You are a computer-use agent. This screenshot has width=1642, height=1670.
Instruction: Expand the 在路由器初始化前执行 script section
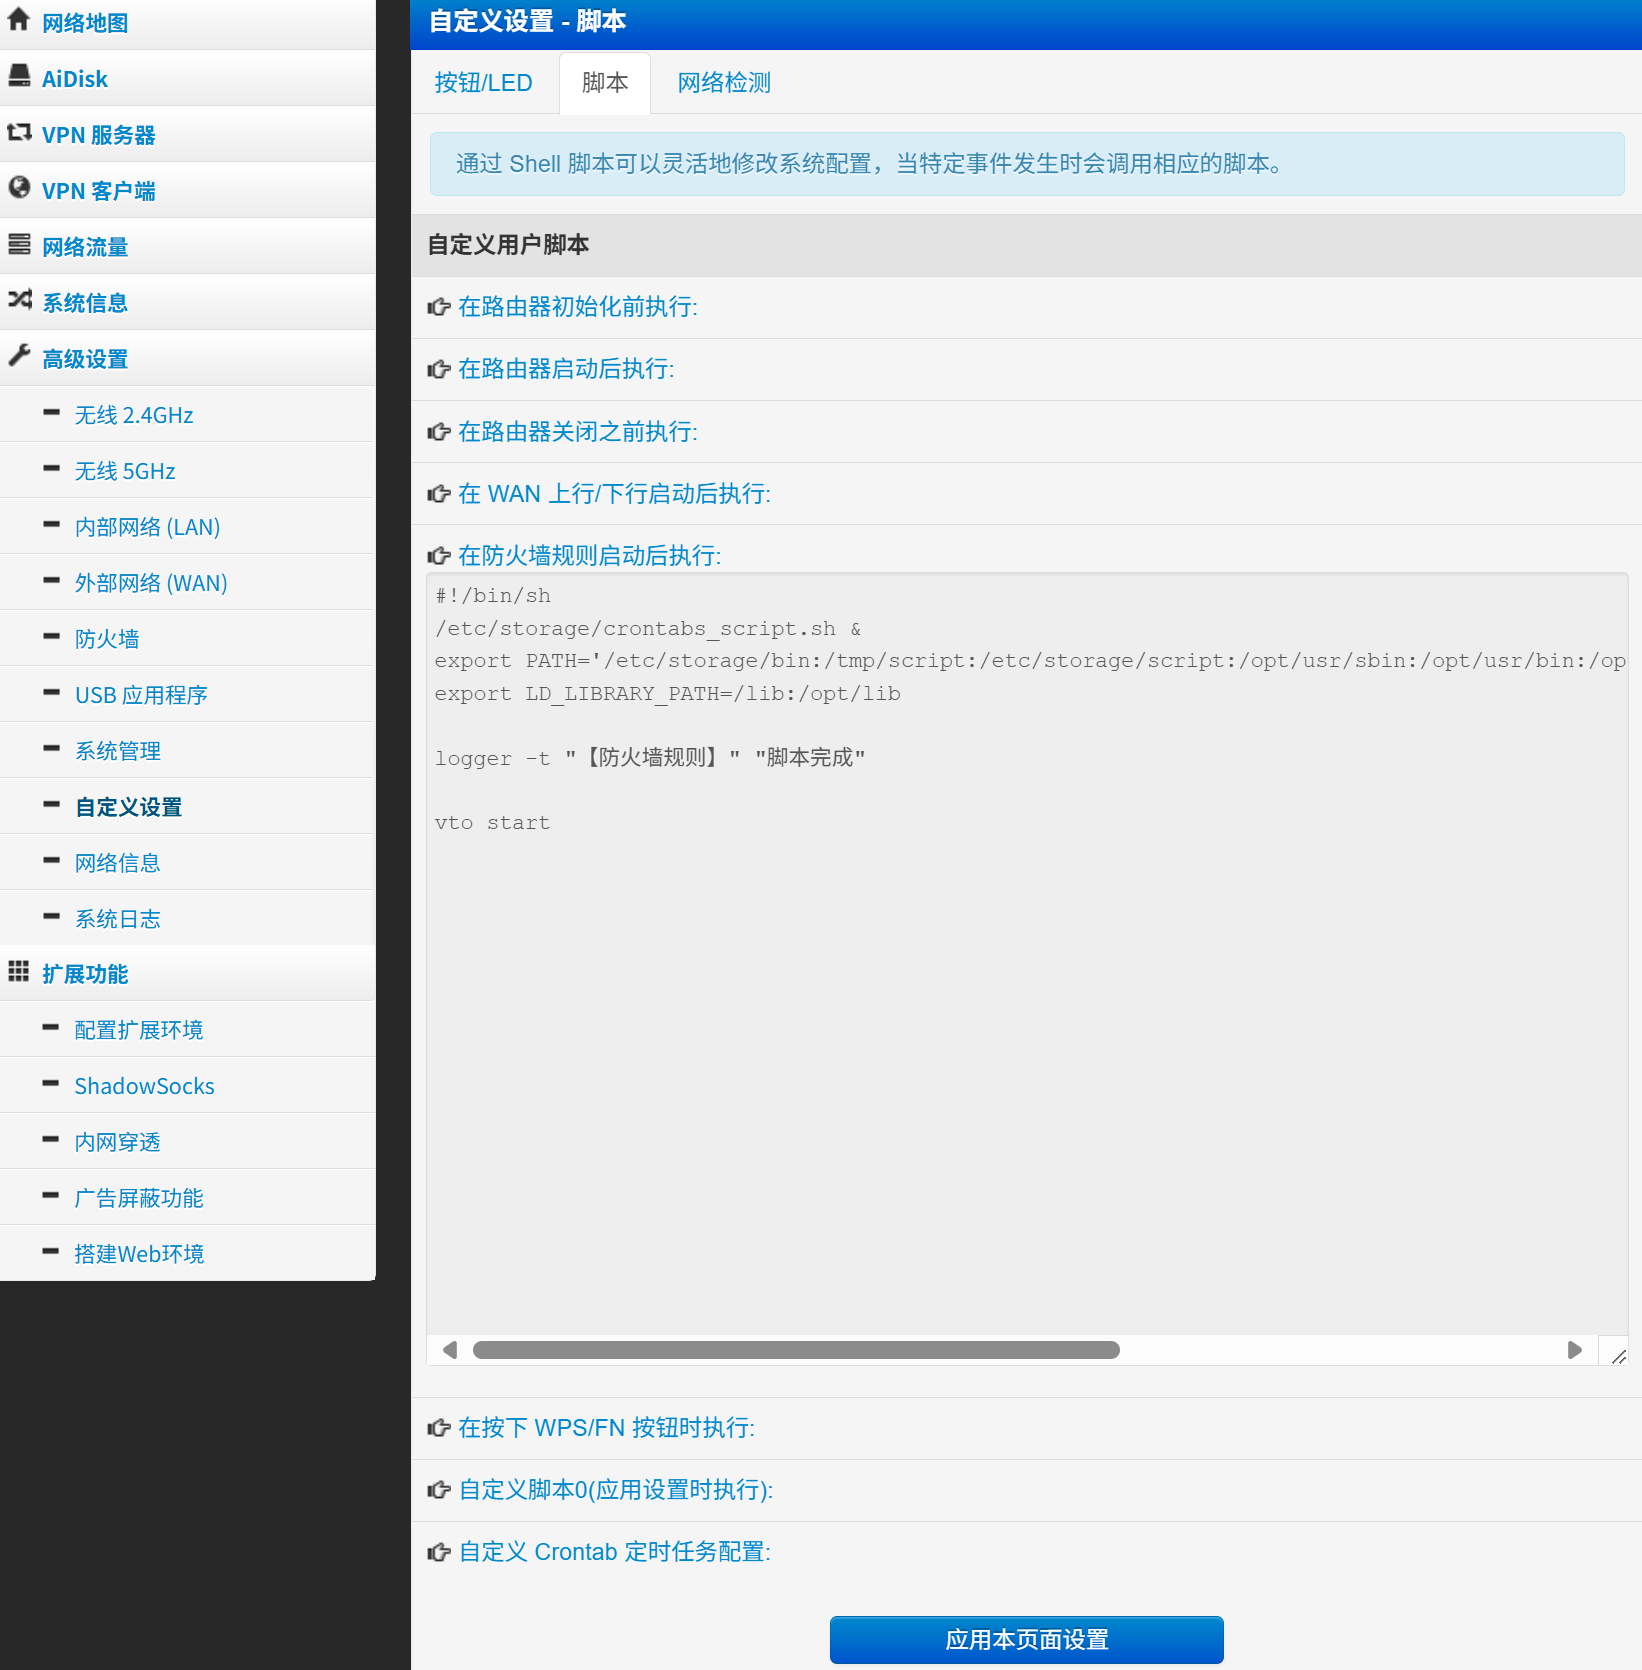coord(577,307)
